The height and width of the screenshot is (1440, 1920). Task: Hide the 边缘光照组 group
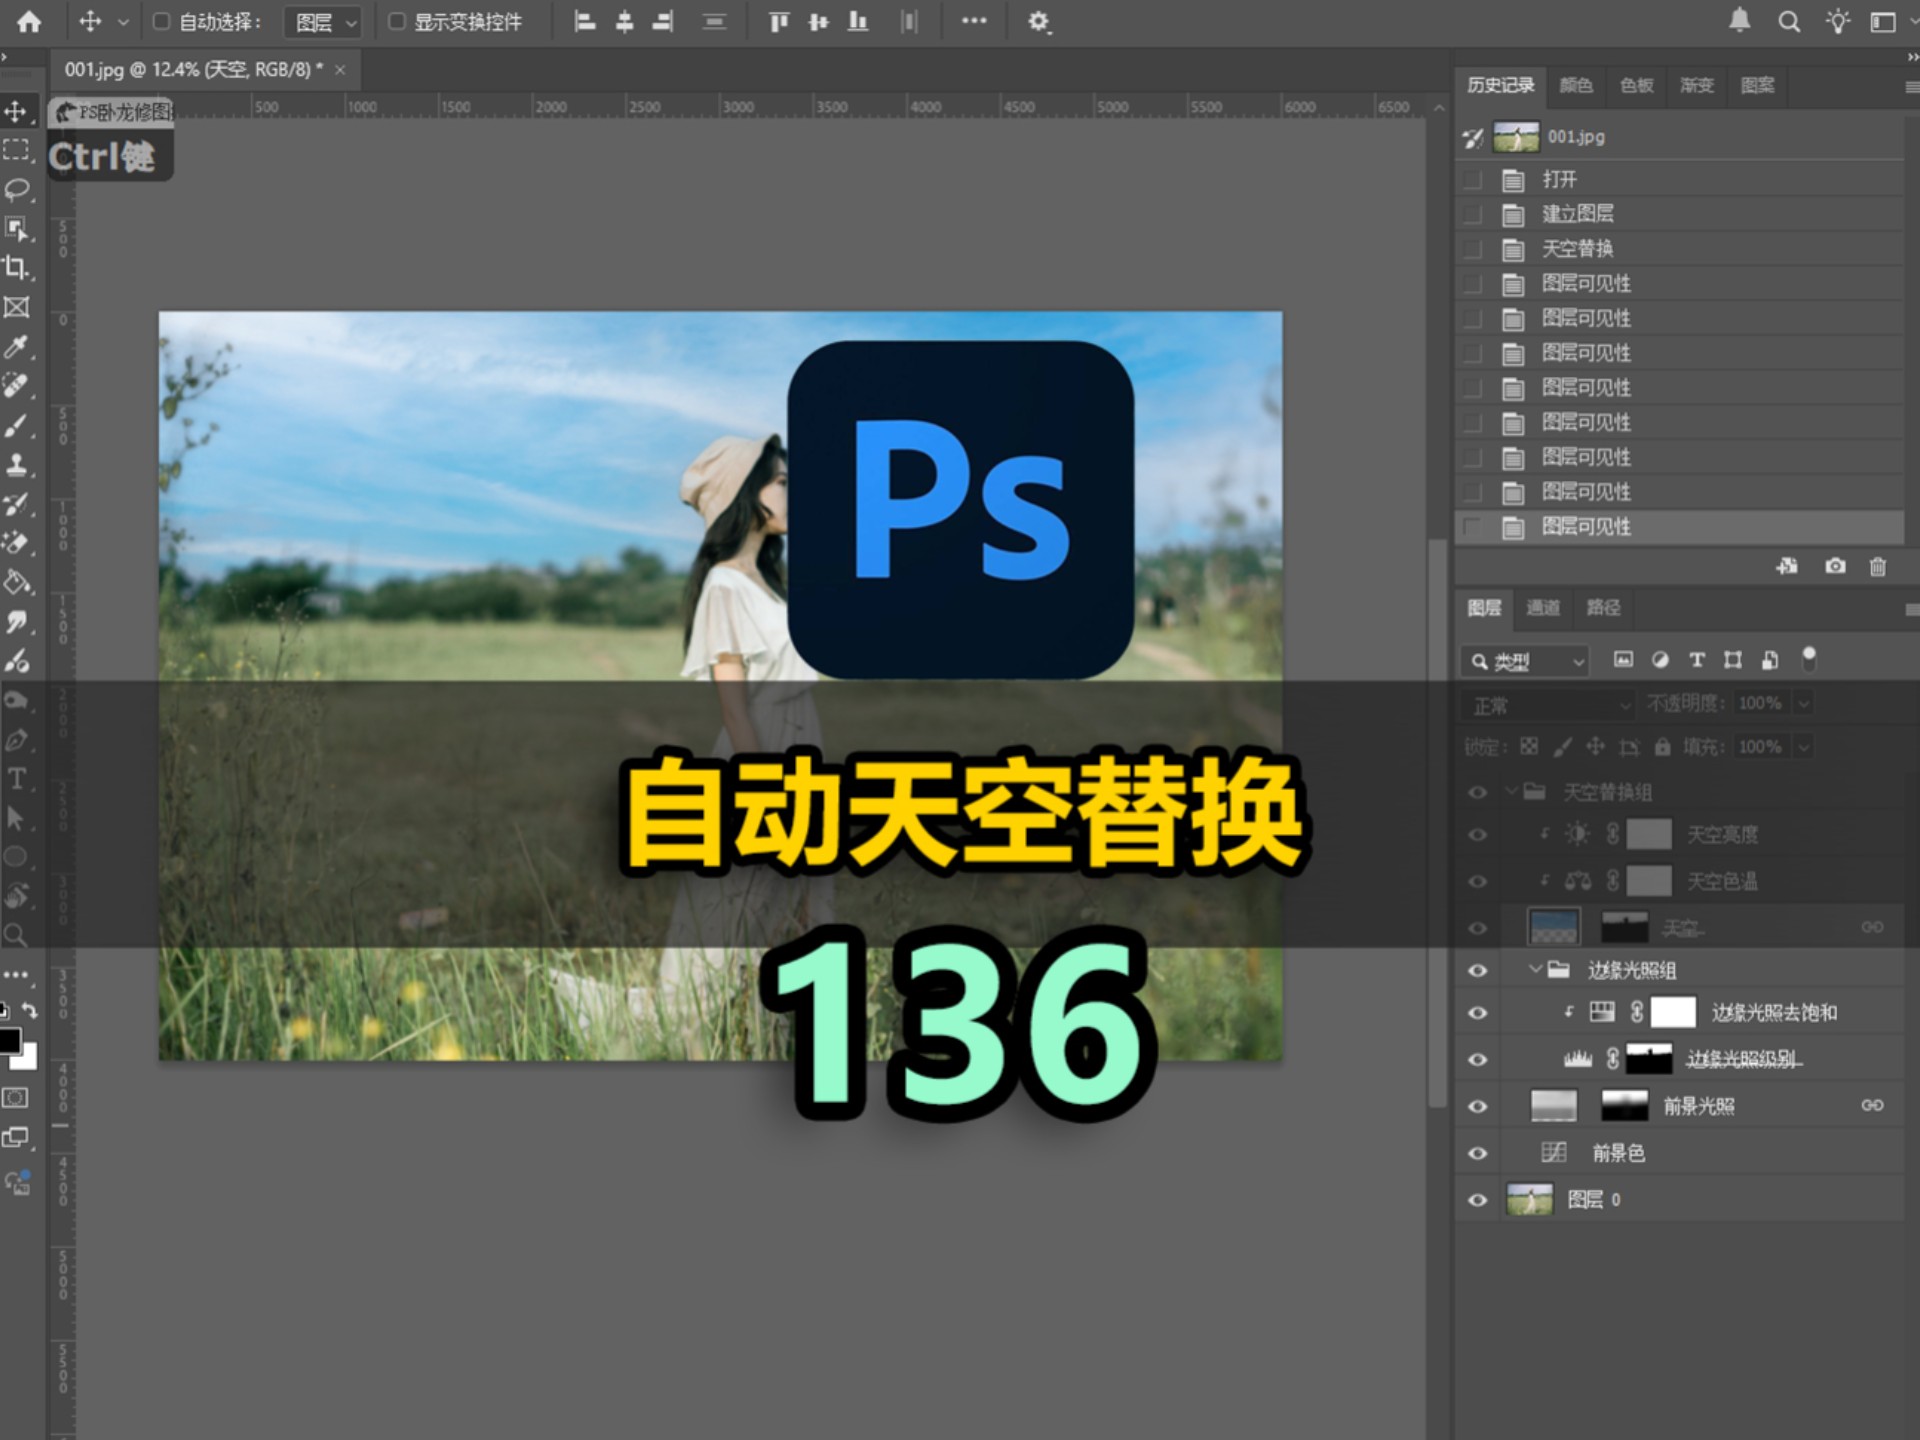pyautogui.click(x=1477, y=970)
